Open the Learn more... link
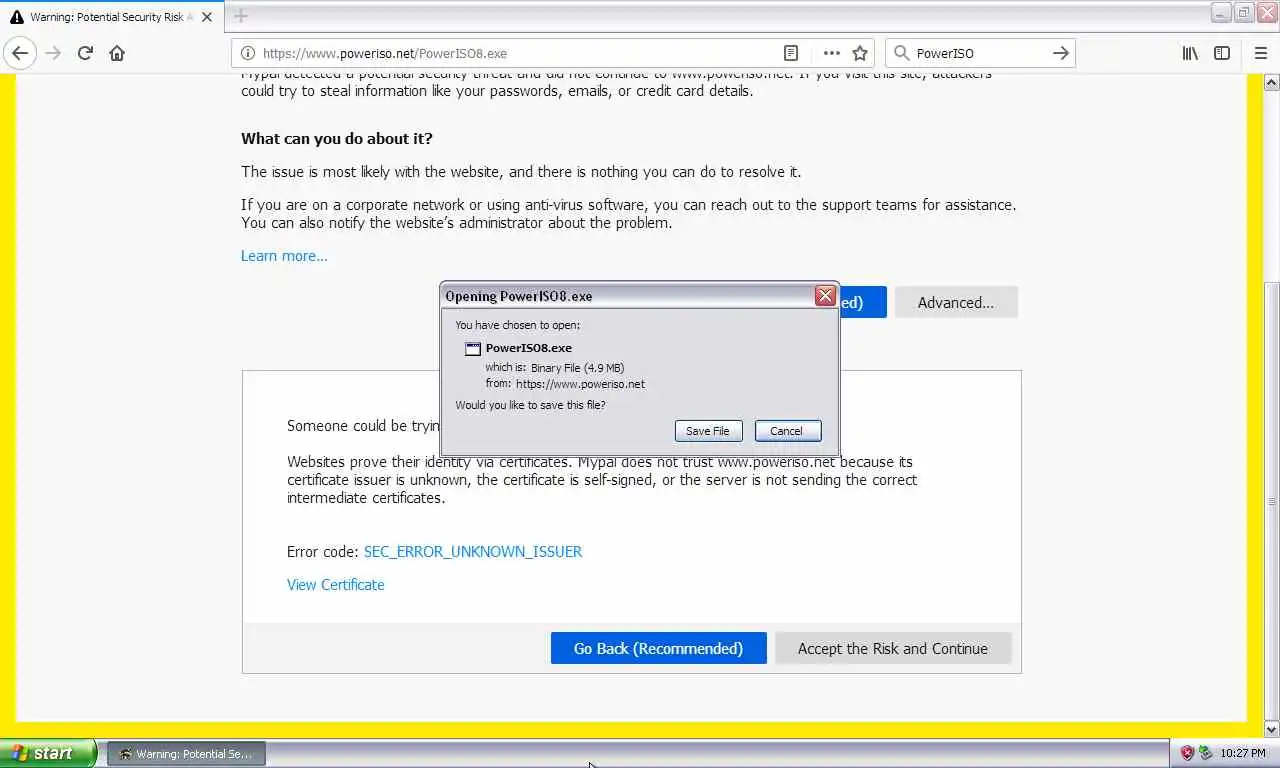 coord(284,256)
